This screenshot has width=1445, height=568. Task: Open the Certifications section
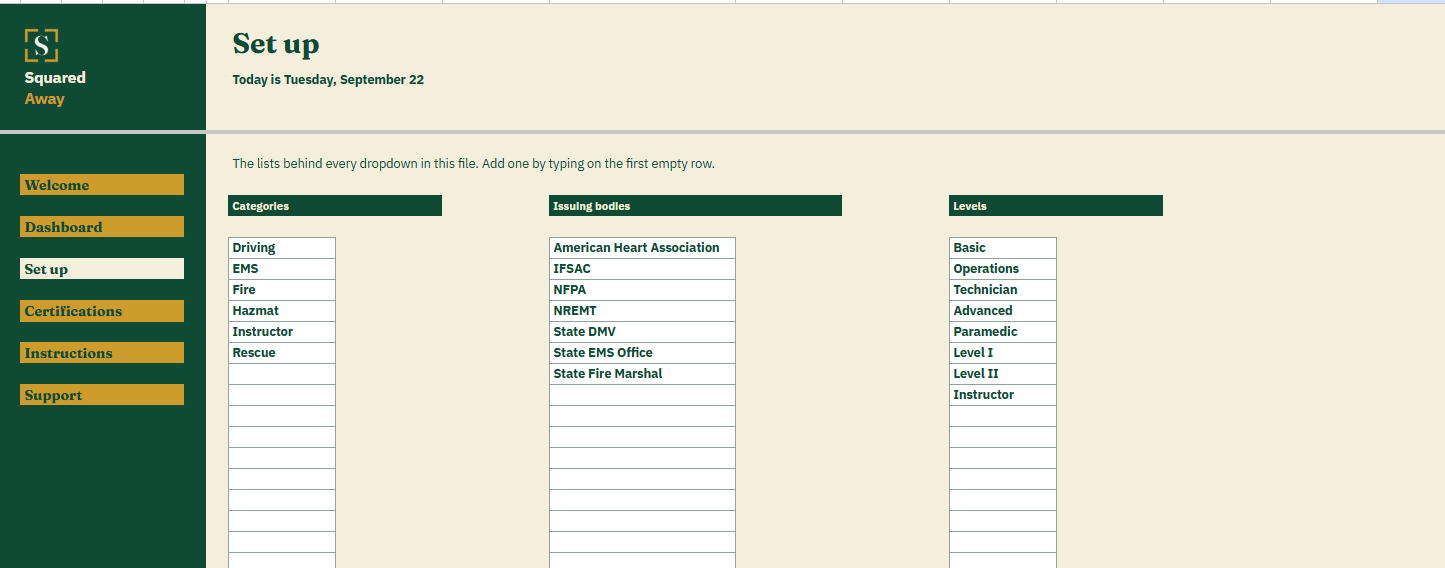[x=102, y=311]
